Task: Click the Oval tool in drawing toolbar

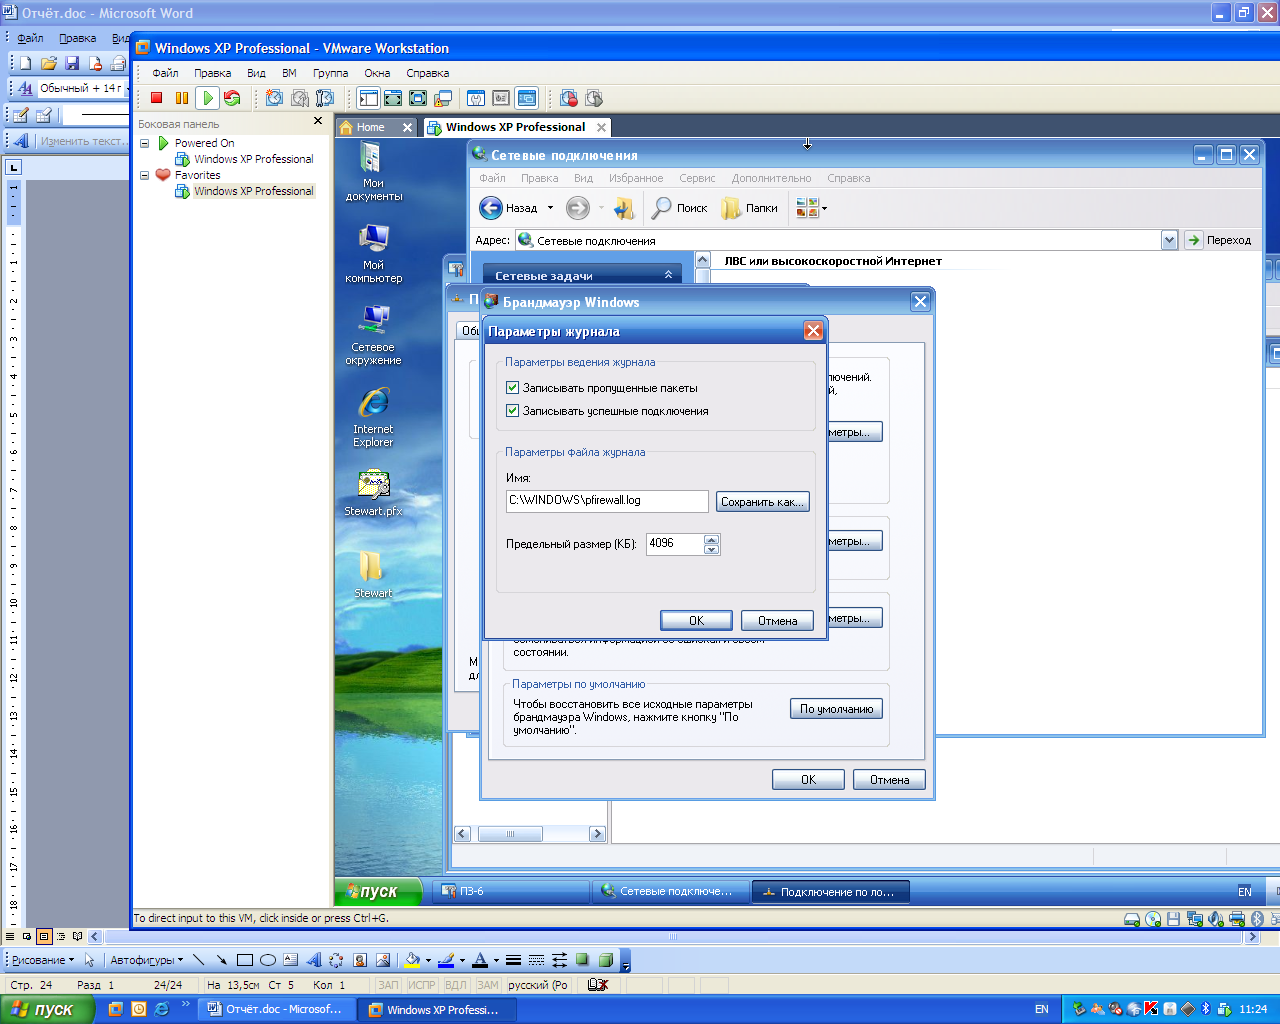Action: click(268, 960)
